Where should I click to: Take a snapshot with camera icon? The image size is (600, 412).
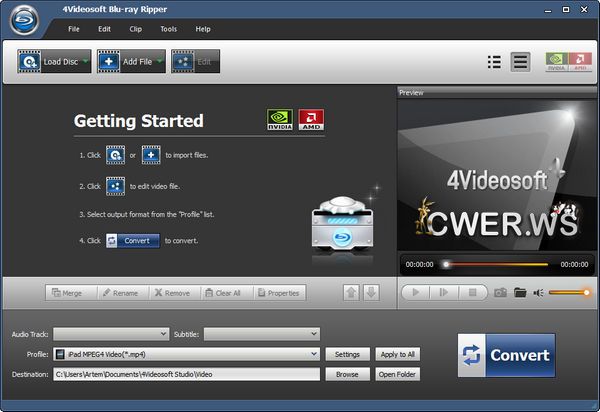click(500, 293)
